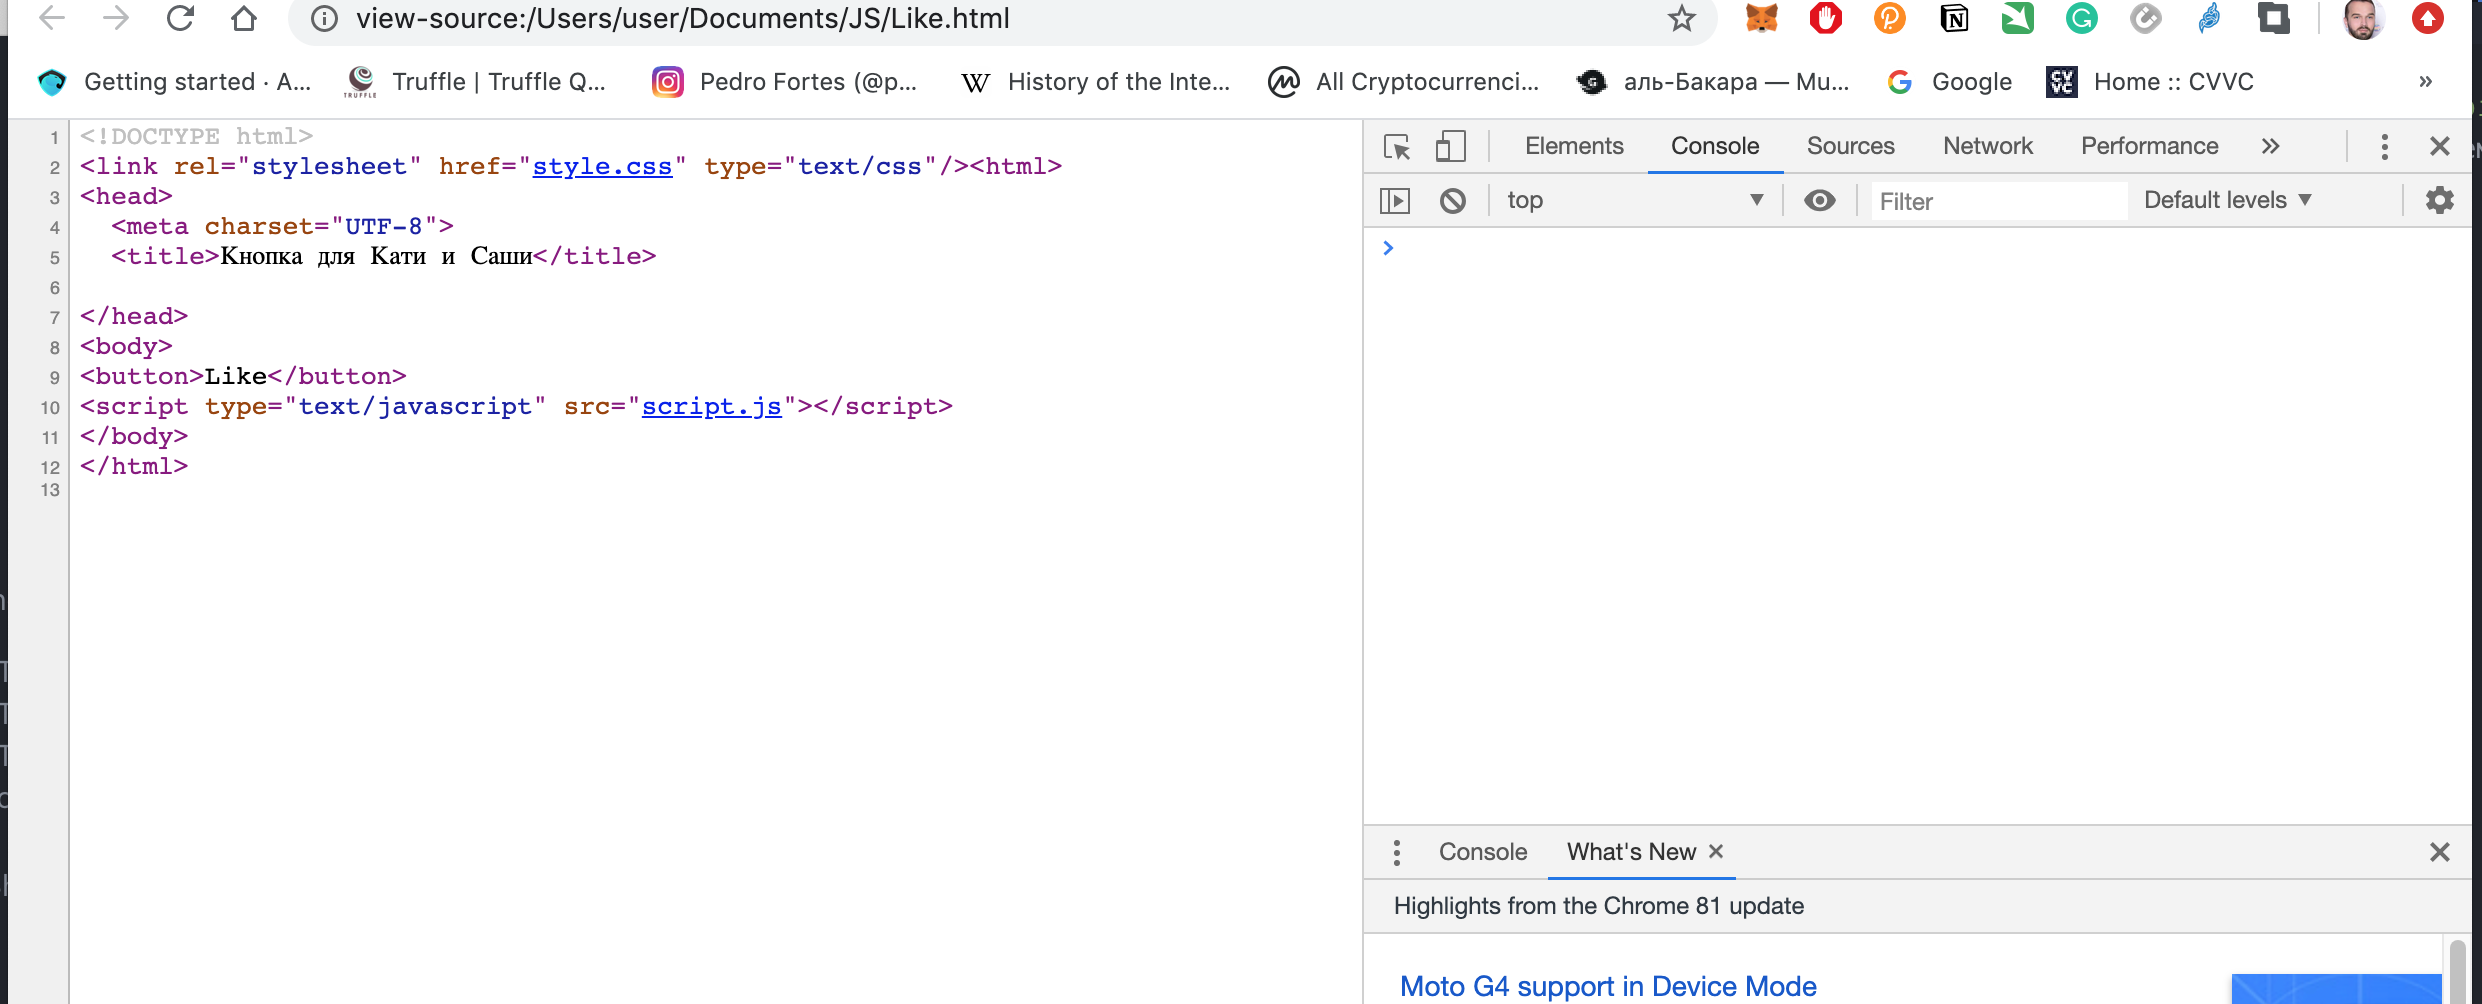Image resolution: width=2482 pixels, height=1004 pixels.
Task: Show more DevTools tabs with the chevron
Action: click(2270, 146)
